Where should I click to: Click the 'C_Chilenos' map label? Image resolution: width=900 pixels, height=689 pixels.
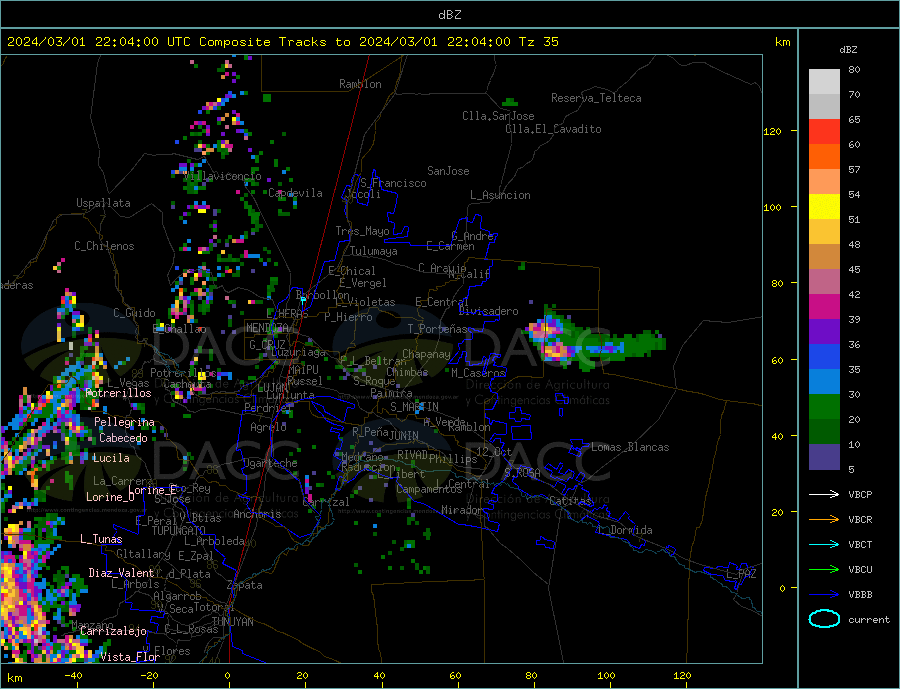click(x=104, y=246)
